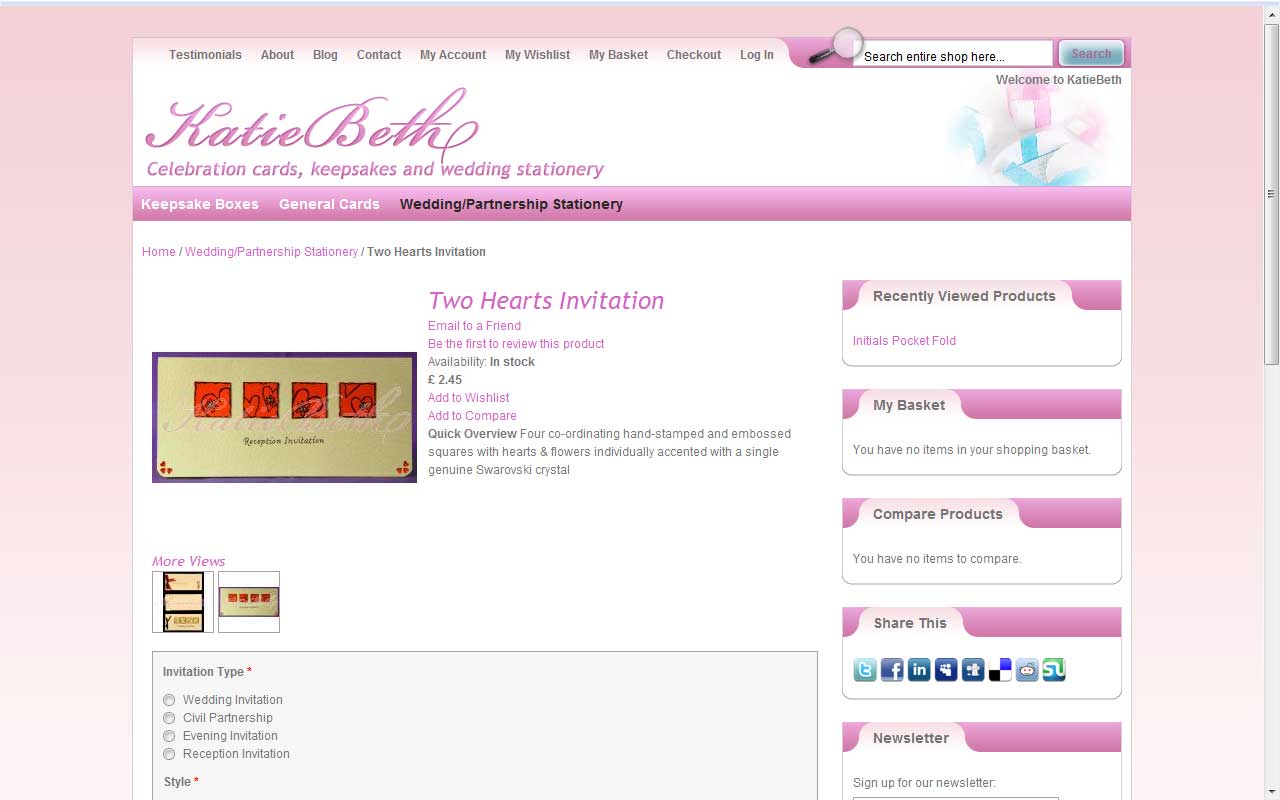
Task: Select the Evening Invitation radio button
Action: point(169,736)
